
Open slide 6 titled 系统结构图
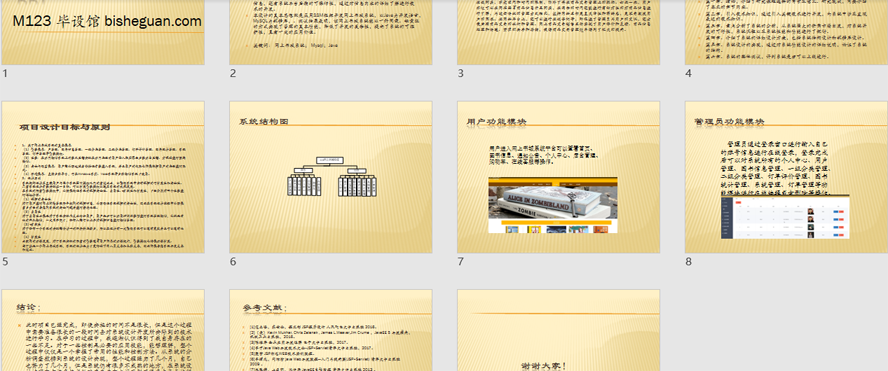(x=331, y=177)
